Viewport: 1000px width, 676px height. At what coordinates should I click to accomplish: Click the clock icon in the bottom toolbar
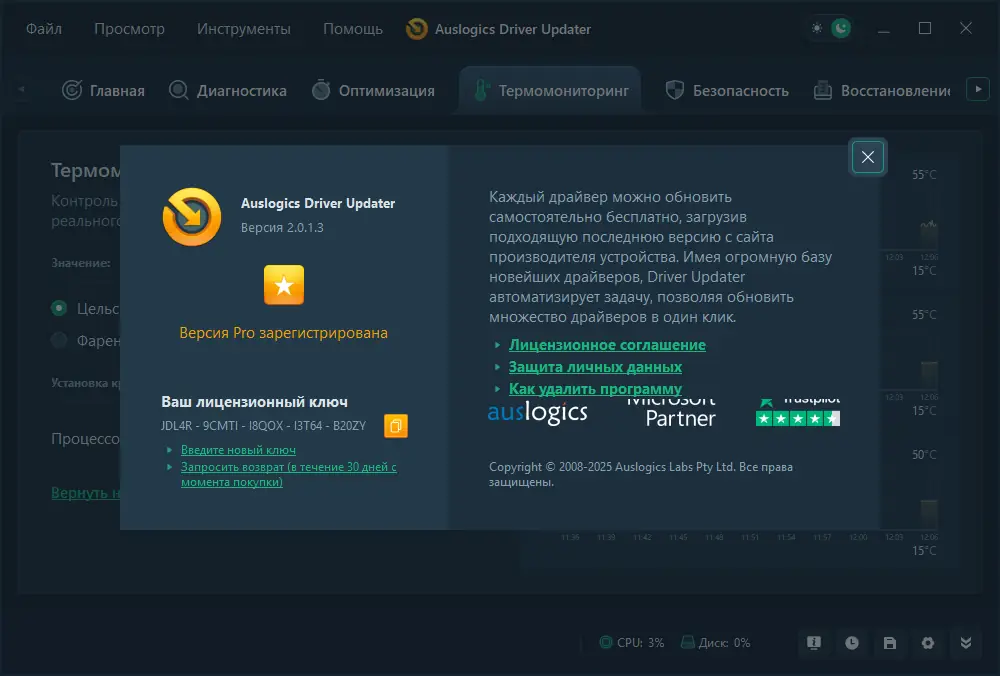[852, 643]
